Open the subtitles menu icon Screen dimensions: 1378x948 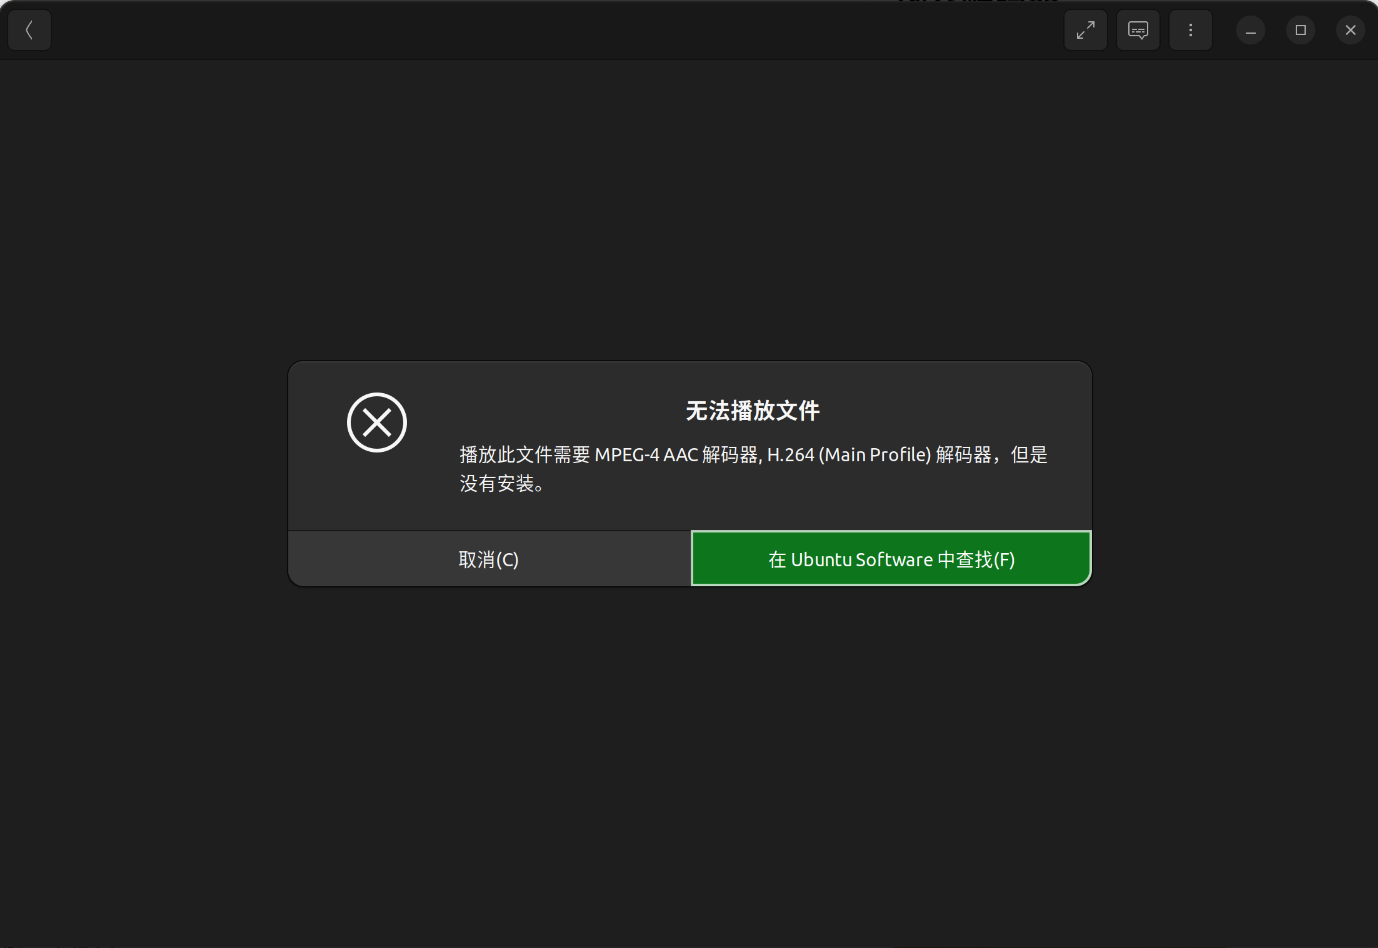click(x=1138, y=30)
